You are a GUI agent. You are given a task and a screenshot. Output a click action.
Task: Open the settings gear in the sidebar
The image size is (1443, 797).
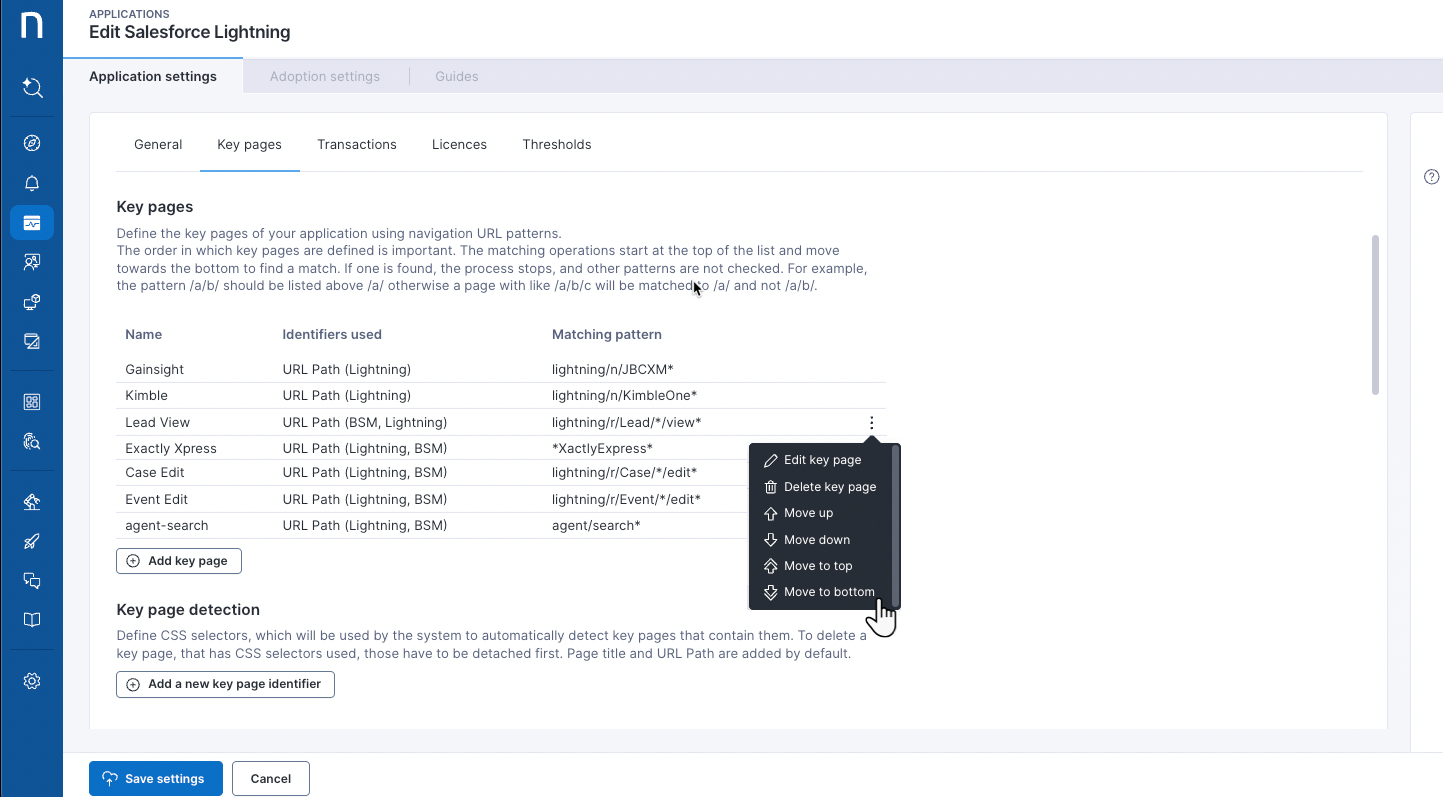(x=32, y=681)
